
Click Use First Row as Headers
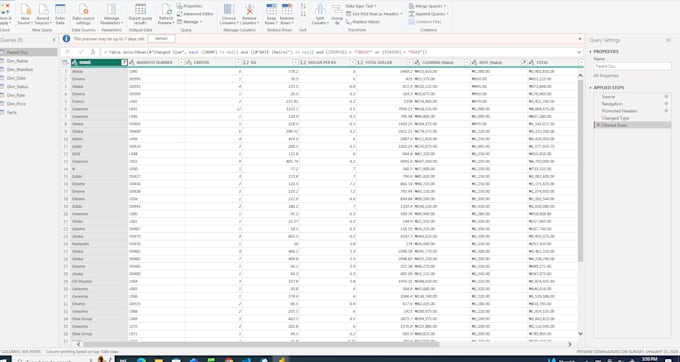point(374,14)
